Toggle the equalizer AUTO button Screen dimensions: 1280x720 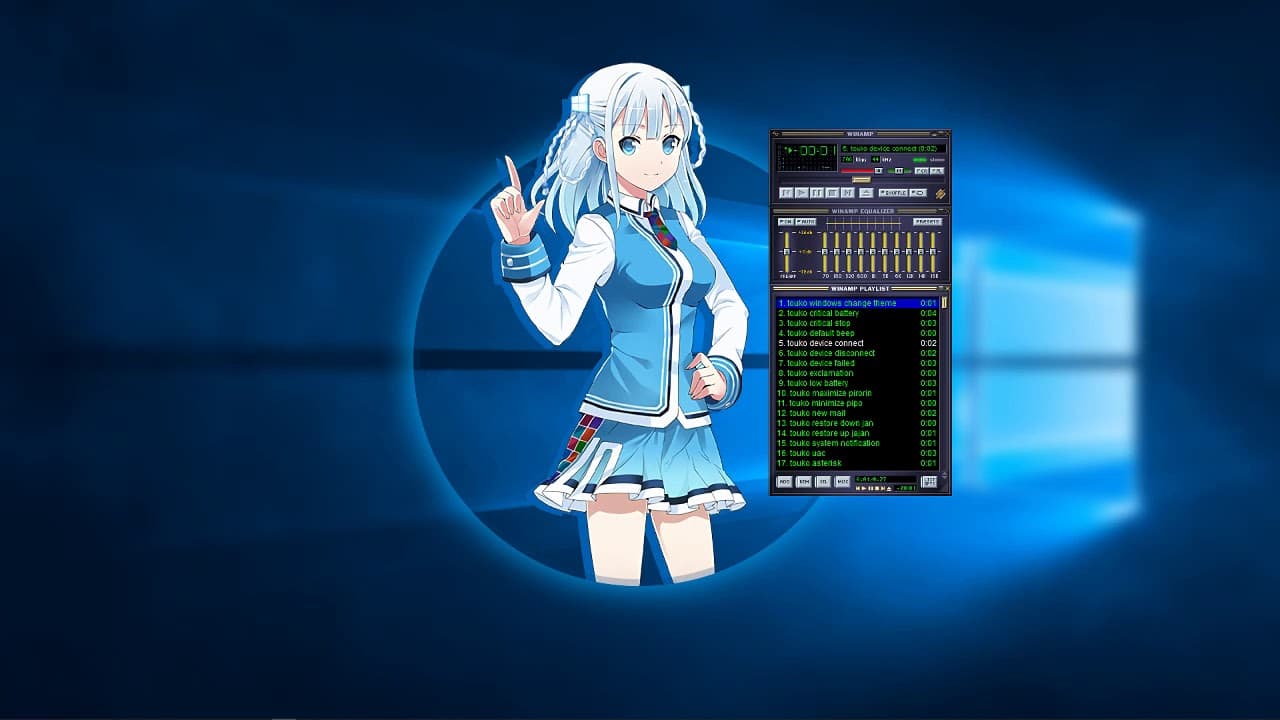[805, 222]
